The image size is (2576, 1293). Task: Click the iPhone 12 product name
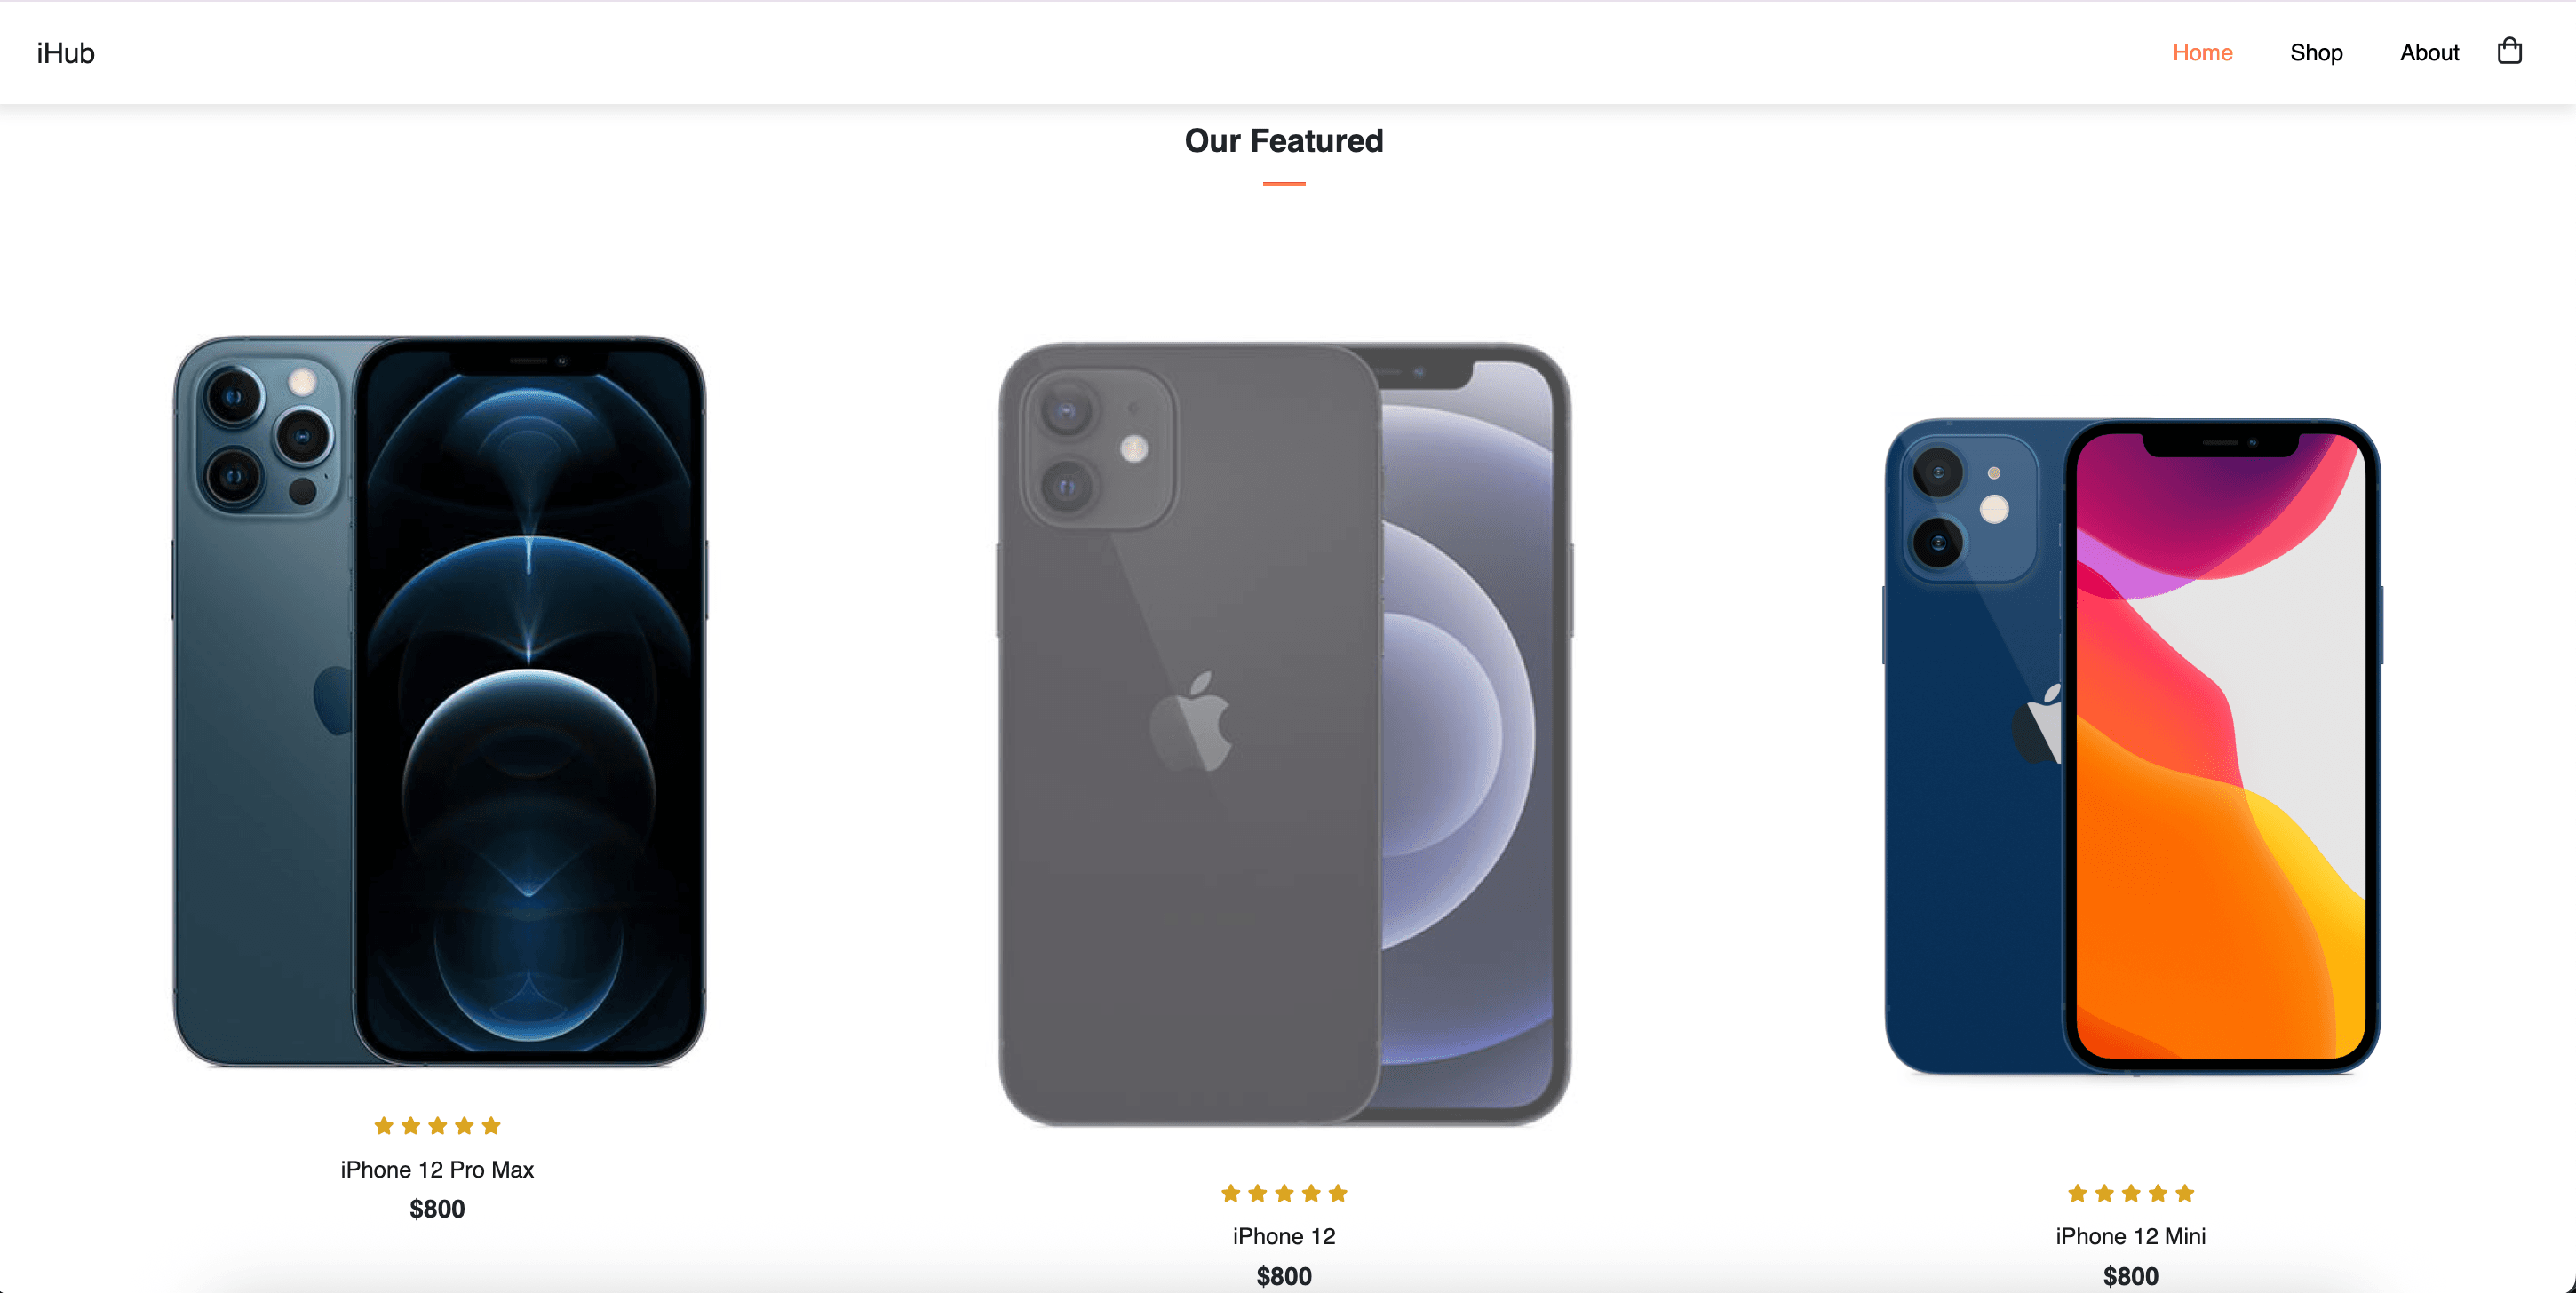[x=1284, y=1236]
